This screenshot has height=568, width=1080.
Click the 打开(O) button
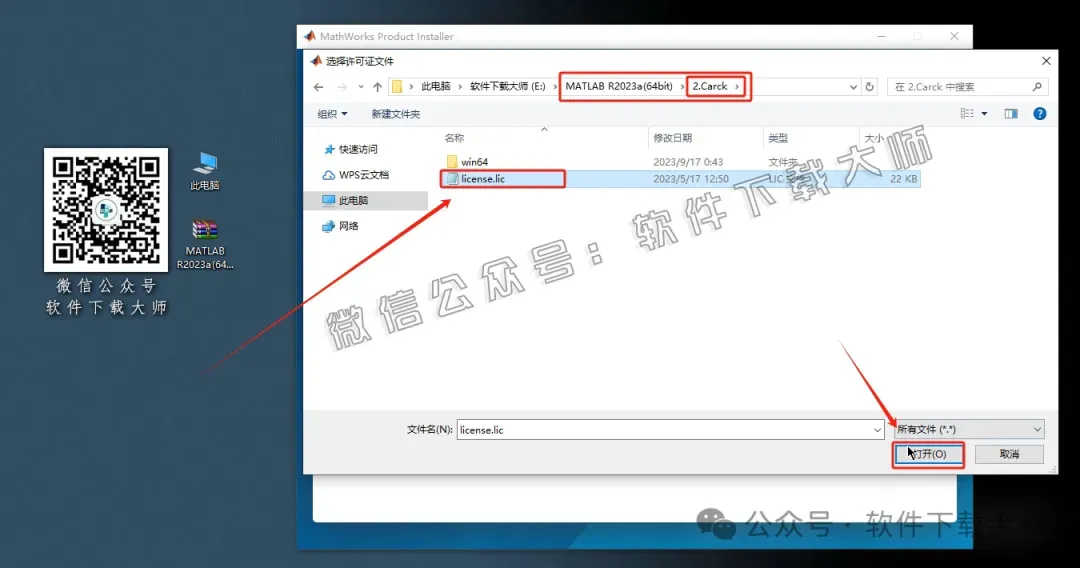tap(928, 454)
